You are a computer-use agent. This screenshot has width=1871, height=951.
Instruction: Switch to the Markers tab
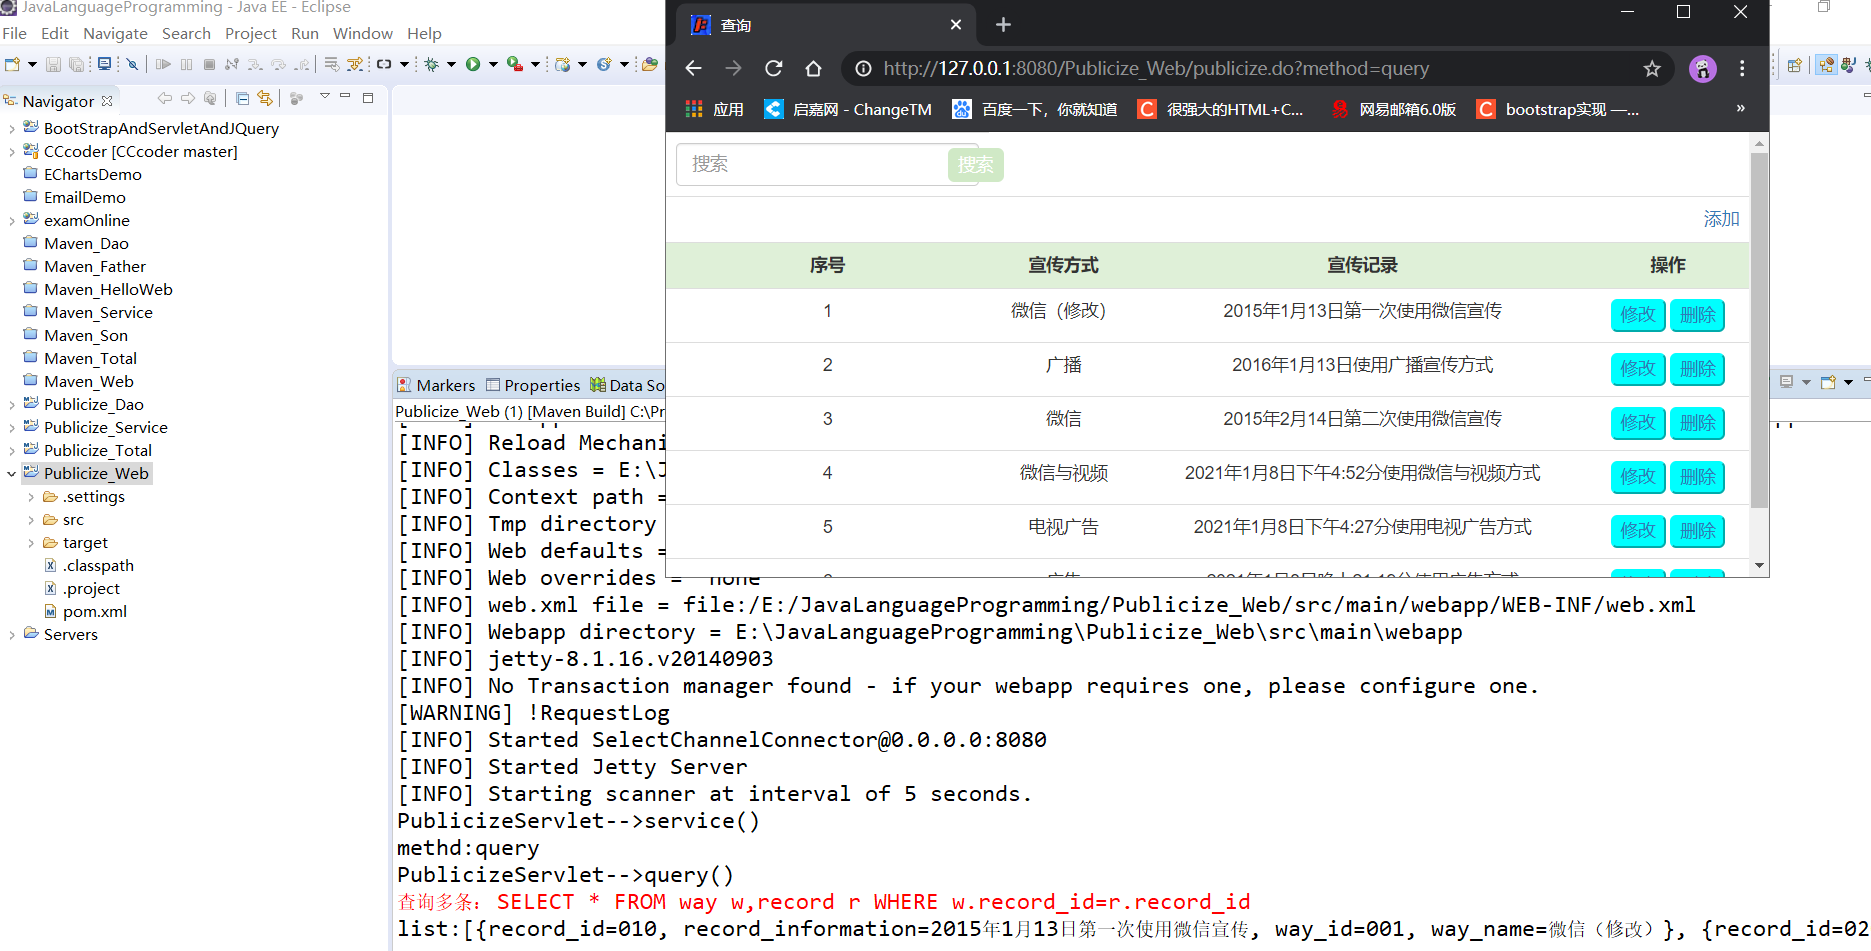(x=437, y=385)
